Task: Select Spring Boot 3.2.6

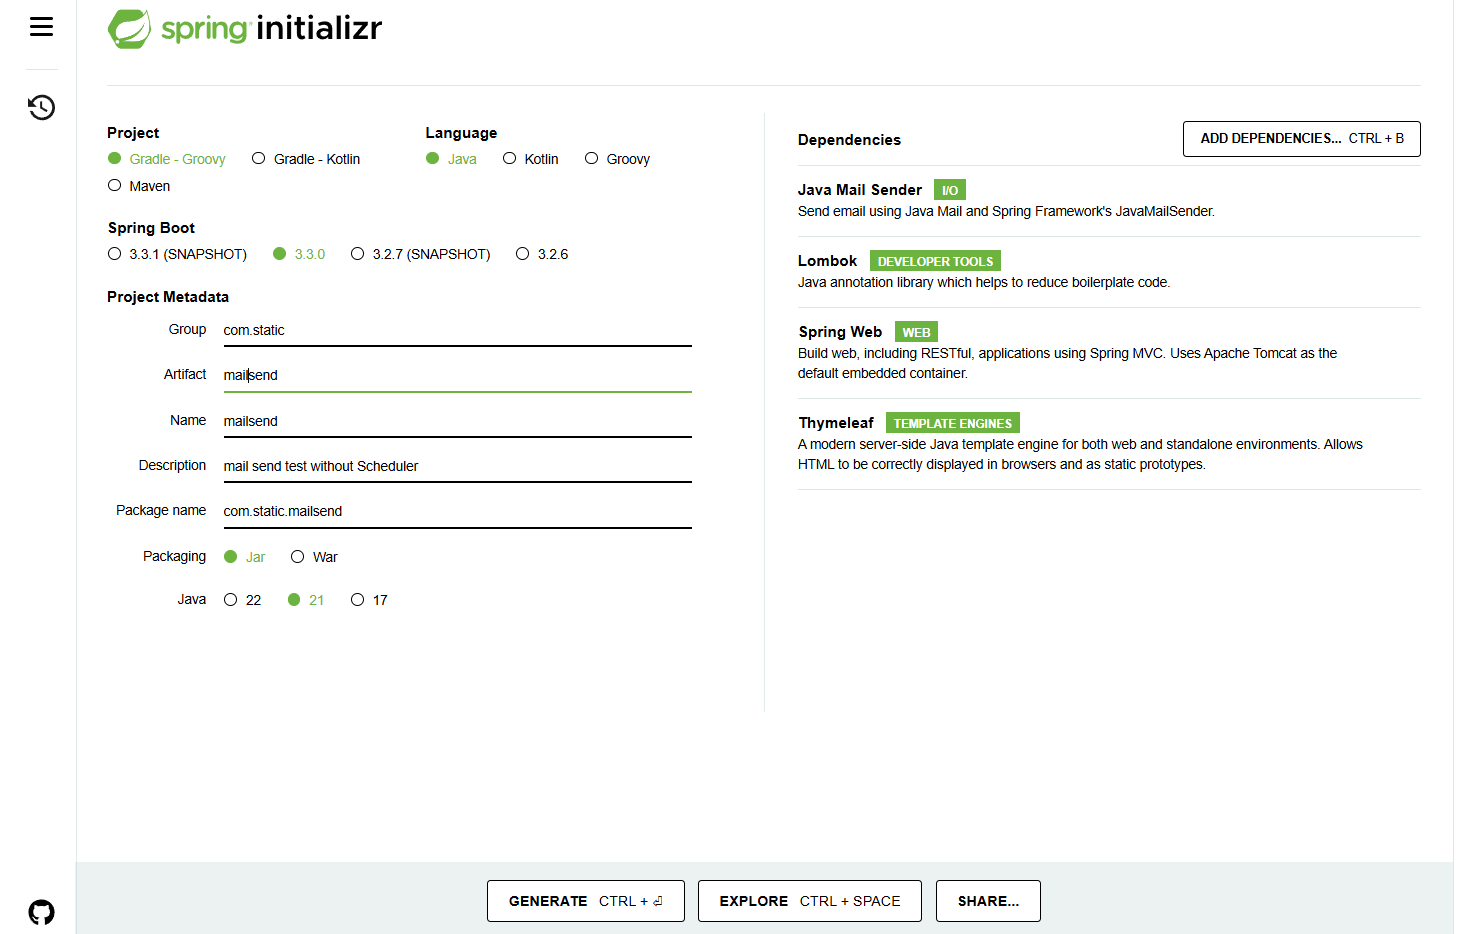Action: (x=542, y=254)
